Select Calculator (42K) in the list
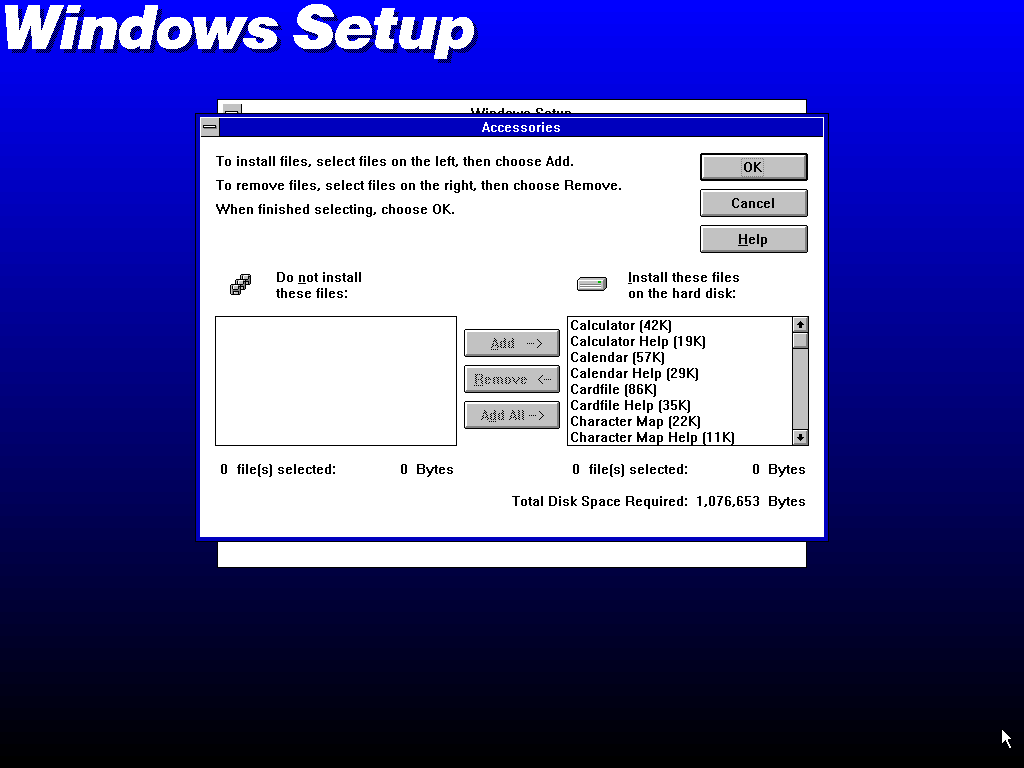This screenshot has height=768, width=1024. [x=679, y=325]
